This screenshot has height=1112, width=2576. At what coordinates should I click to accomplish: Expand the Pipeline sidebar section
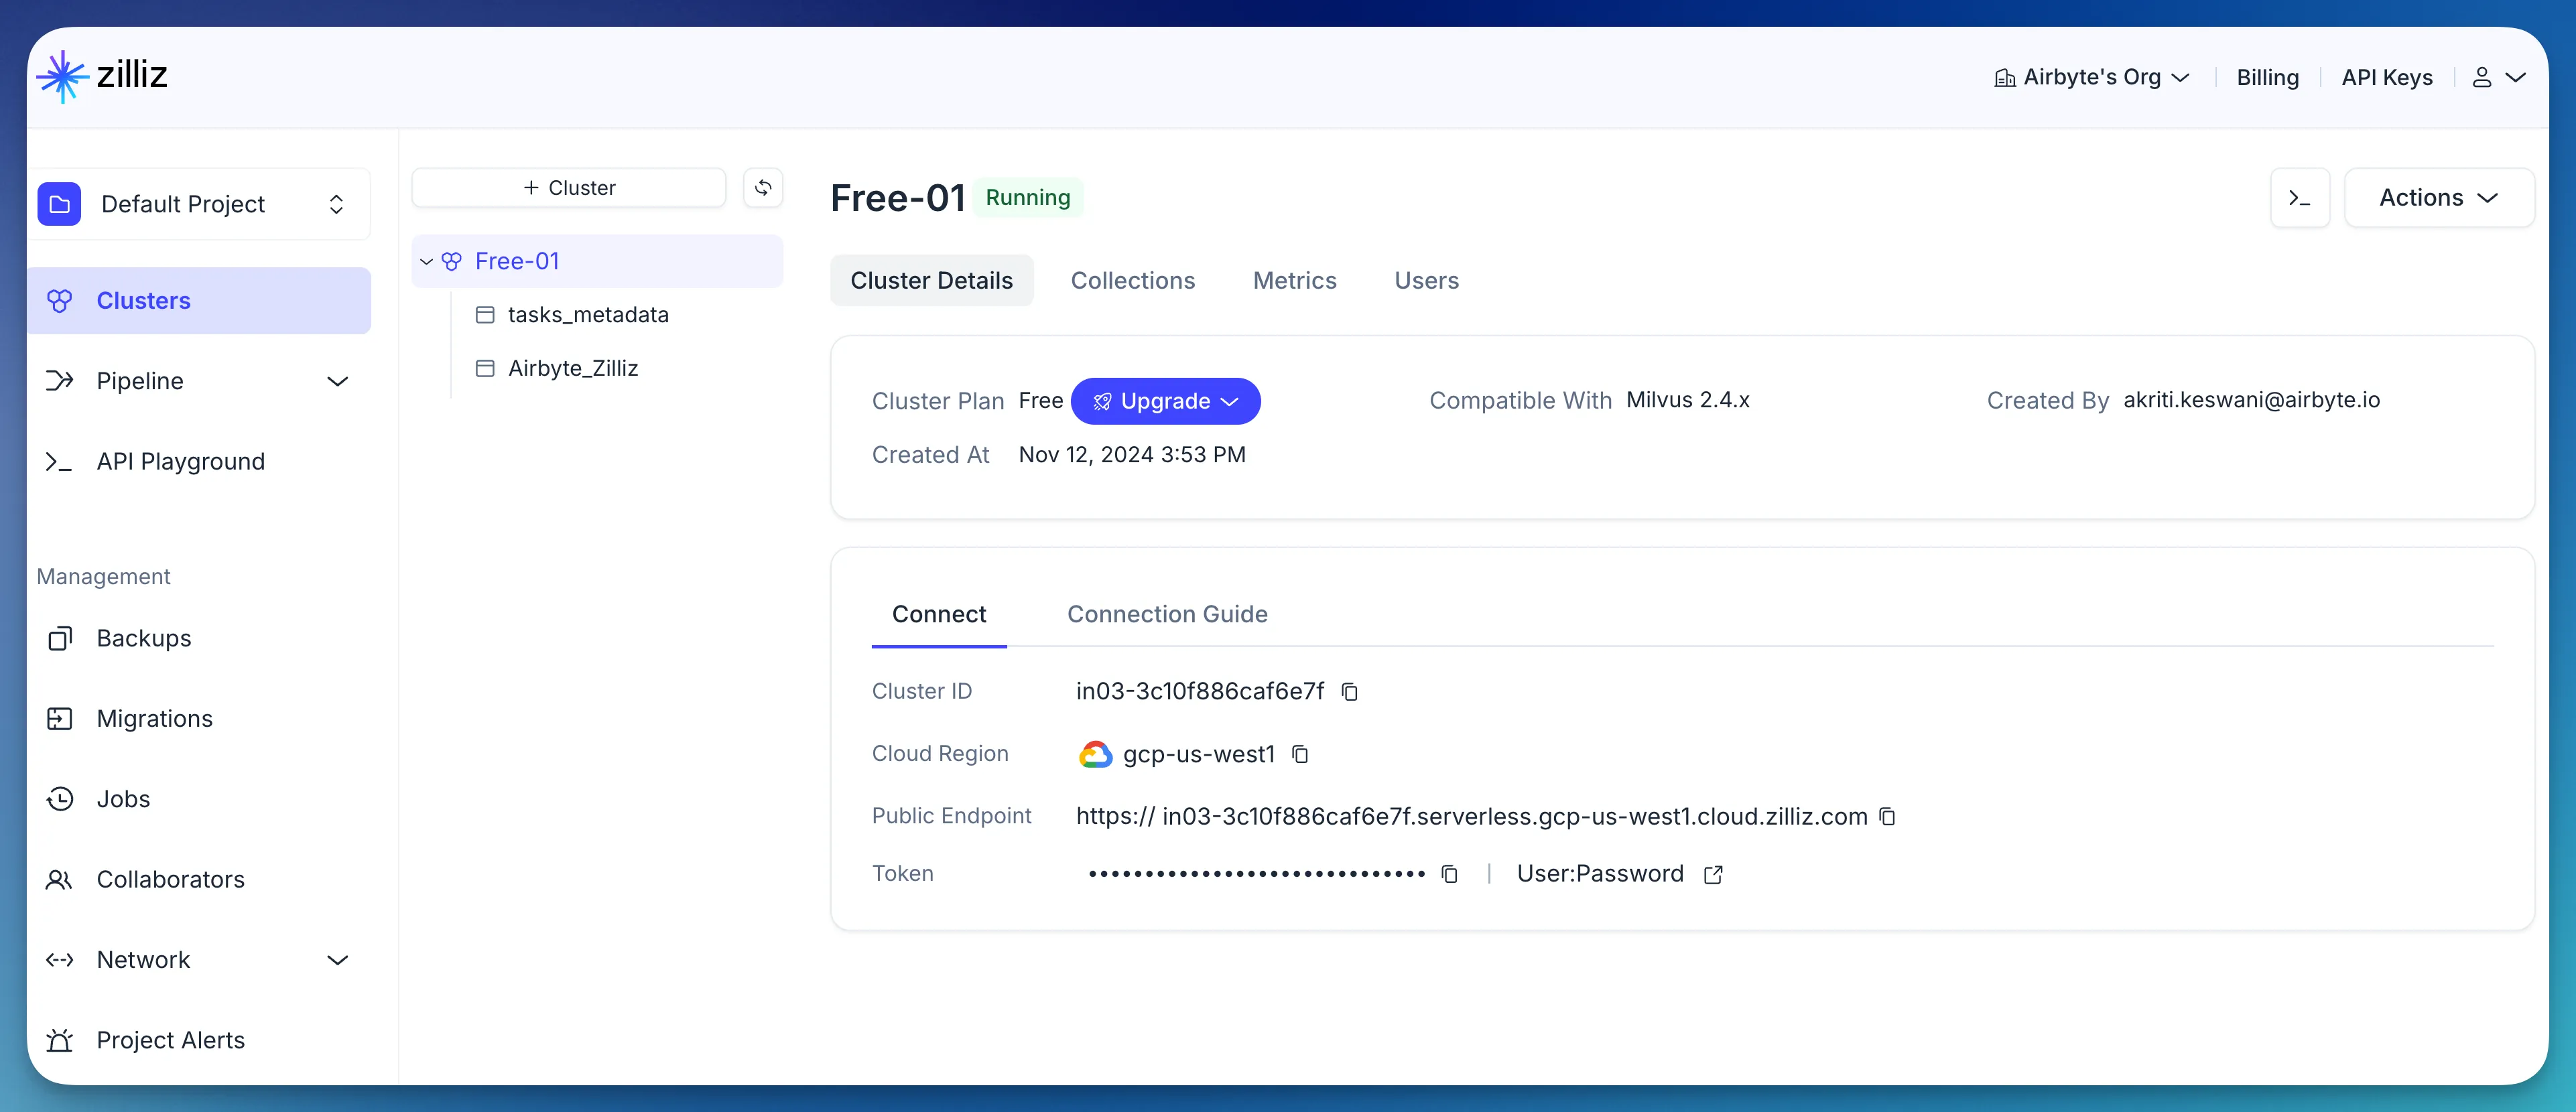coord(337,381)
